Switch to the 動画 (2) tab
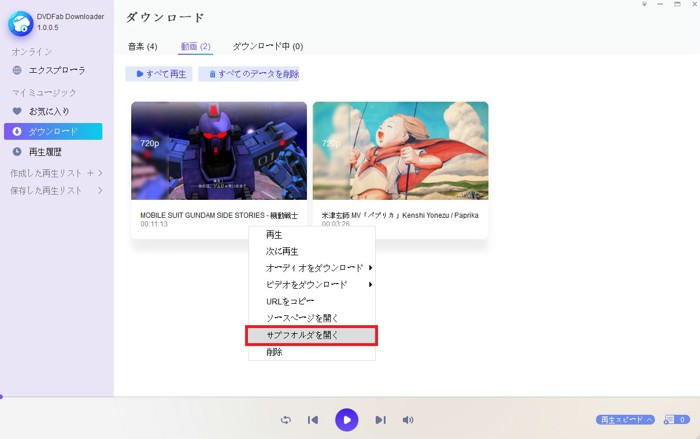Screen dimensions: 700x439 196,46
